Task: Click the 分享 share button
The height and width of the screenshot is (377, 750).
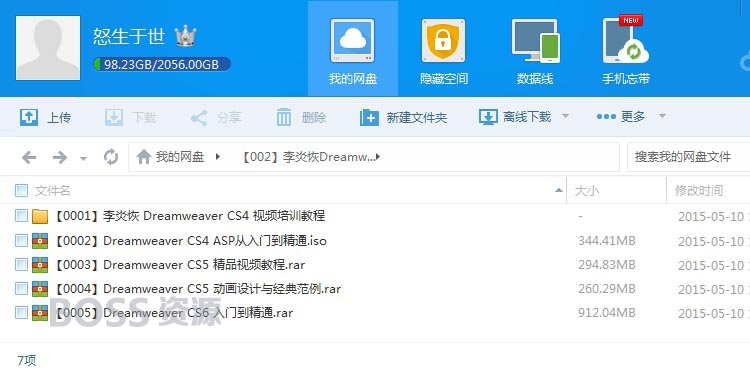Action: 216,117
